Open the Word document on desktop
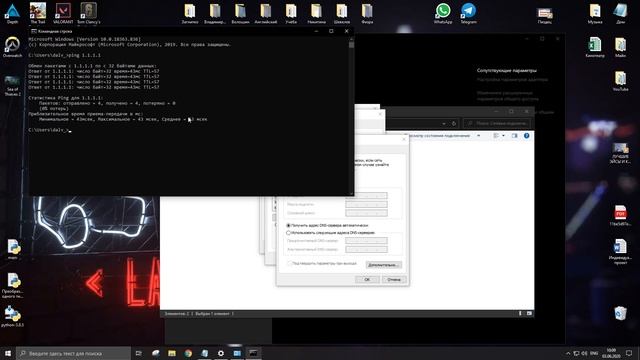This screenshot has width=640, height=360. 620,251
